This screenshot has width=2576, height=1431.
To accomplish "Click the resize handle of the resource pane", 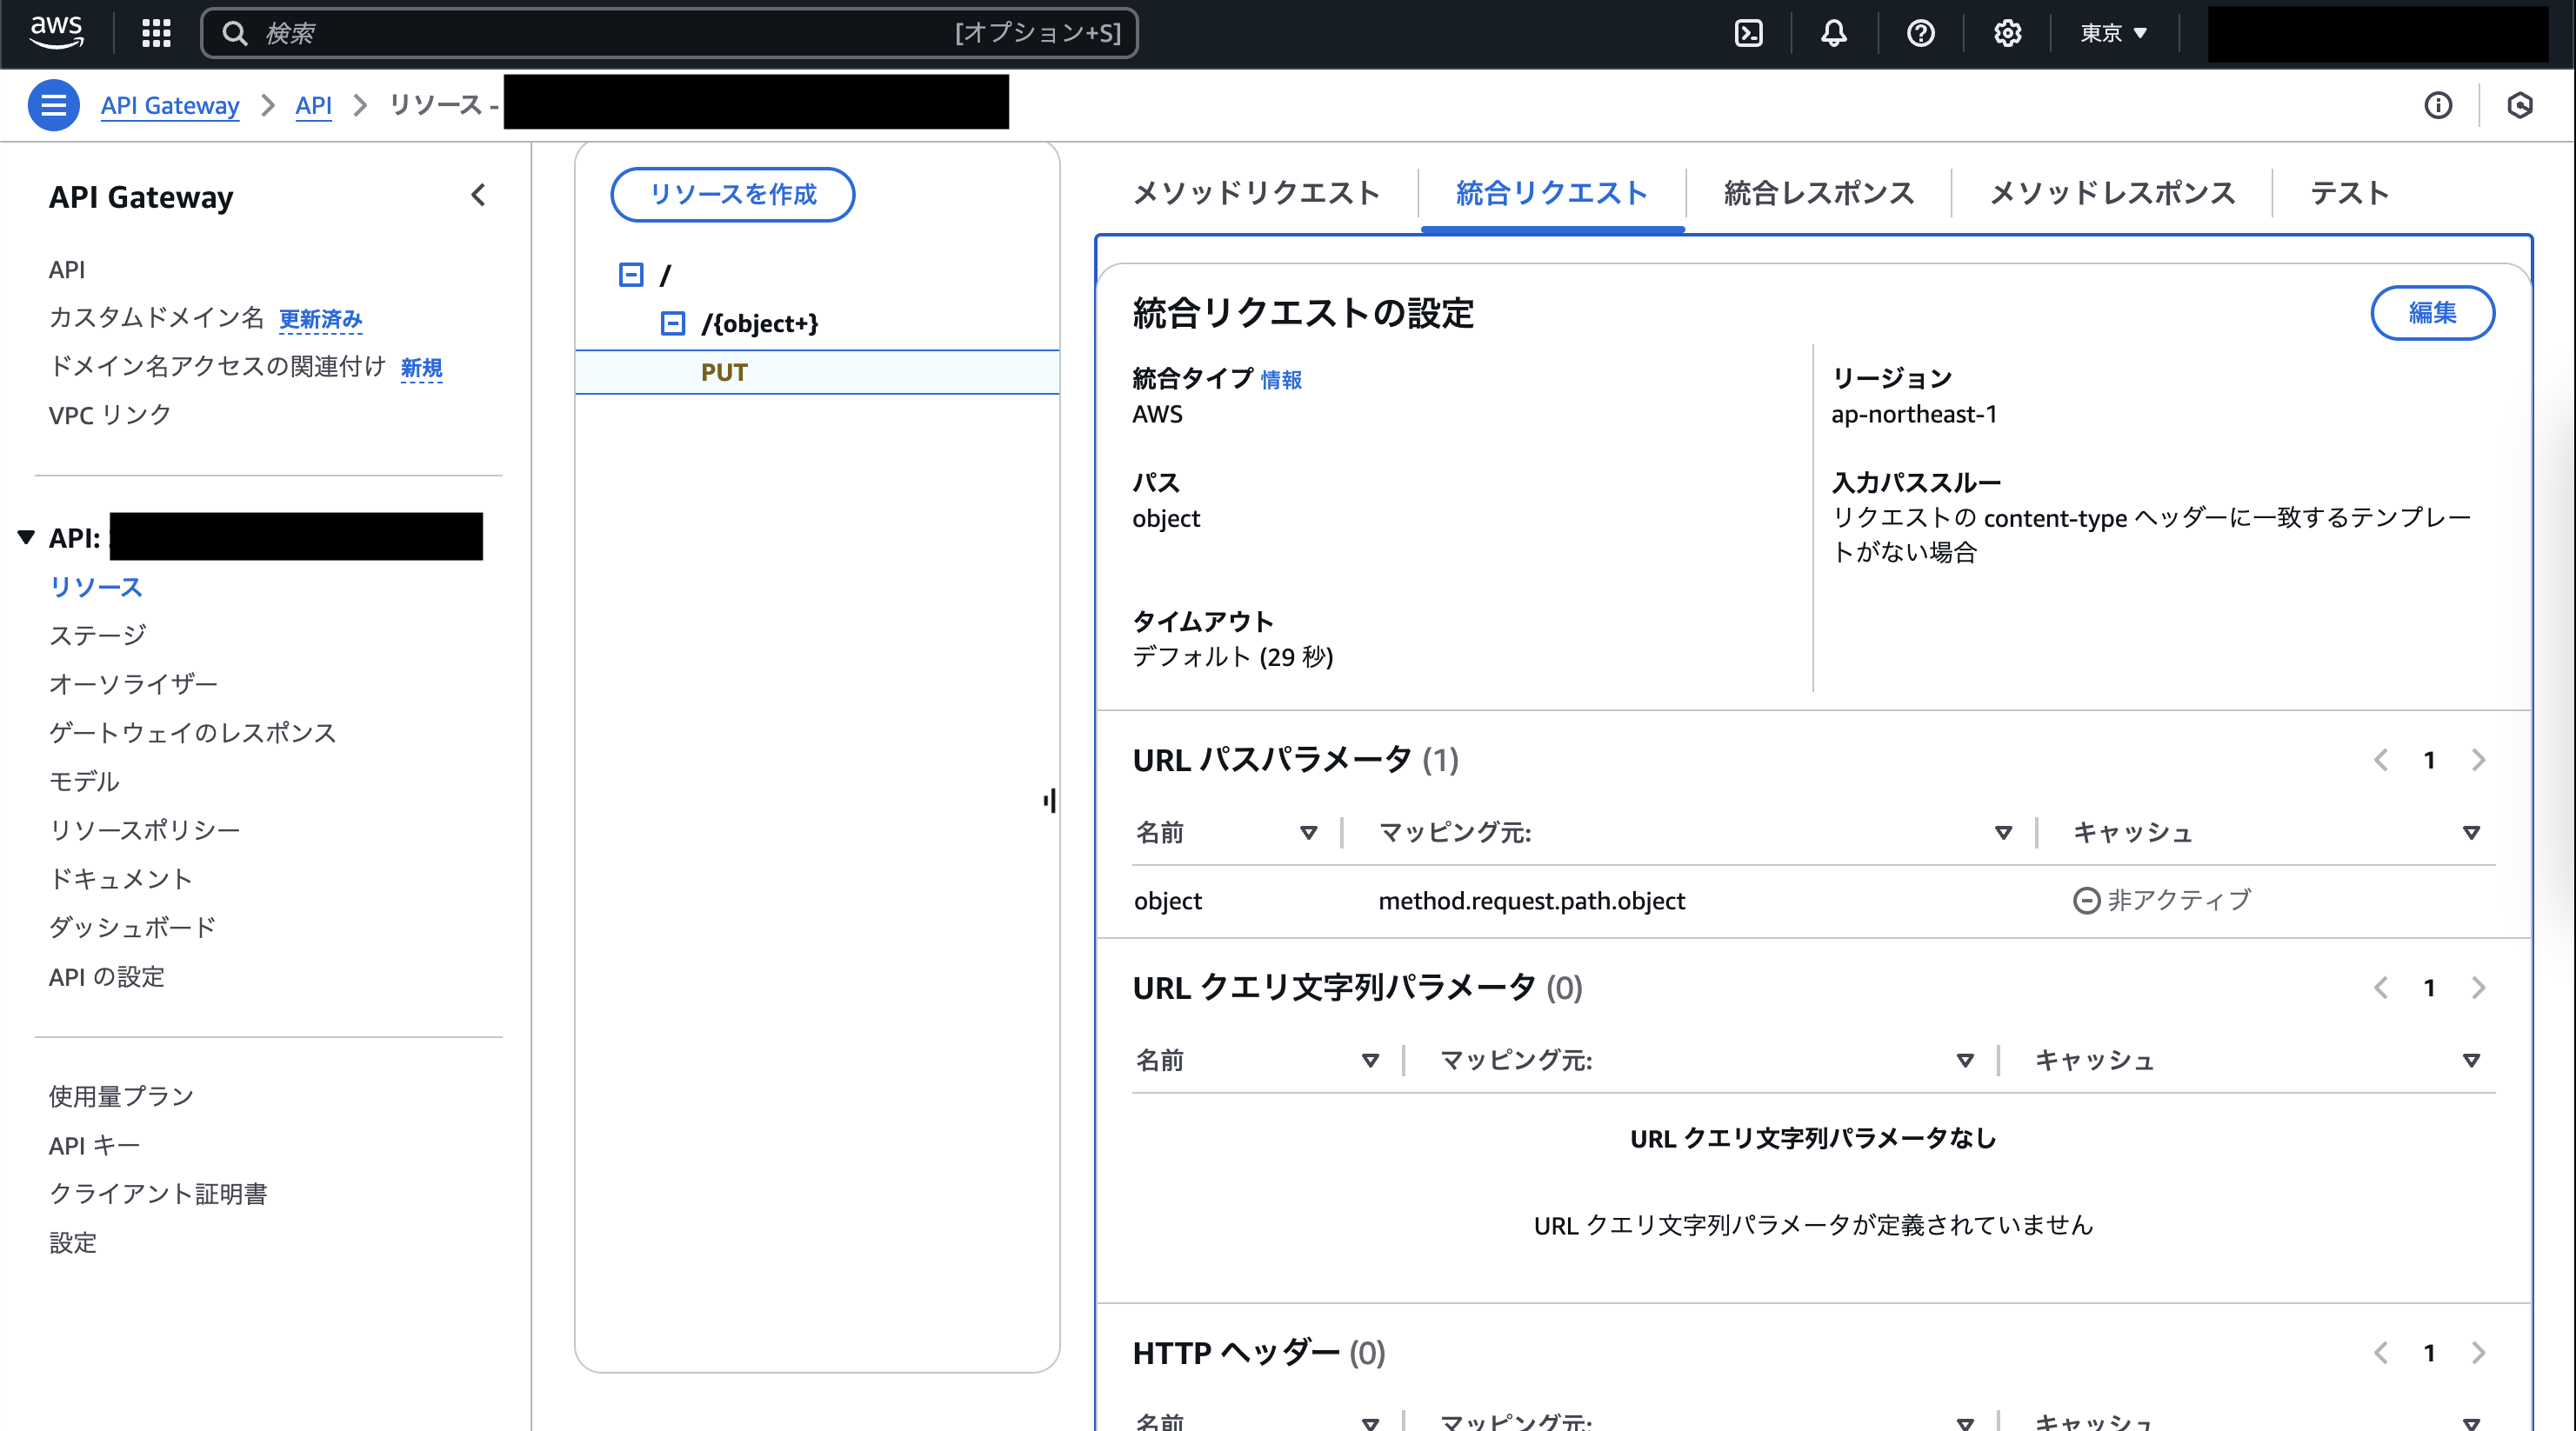I will coord(1049,800).
